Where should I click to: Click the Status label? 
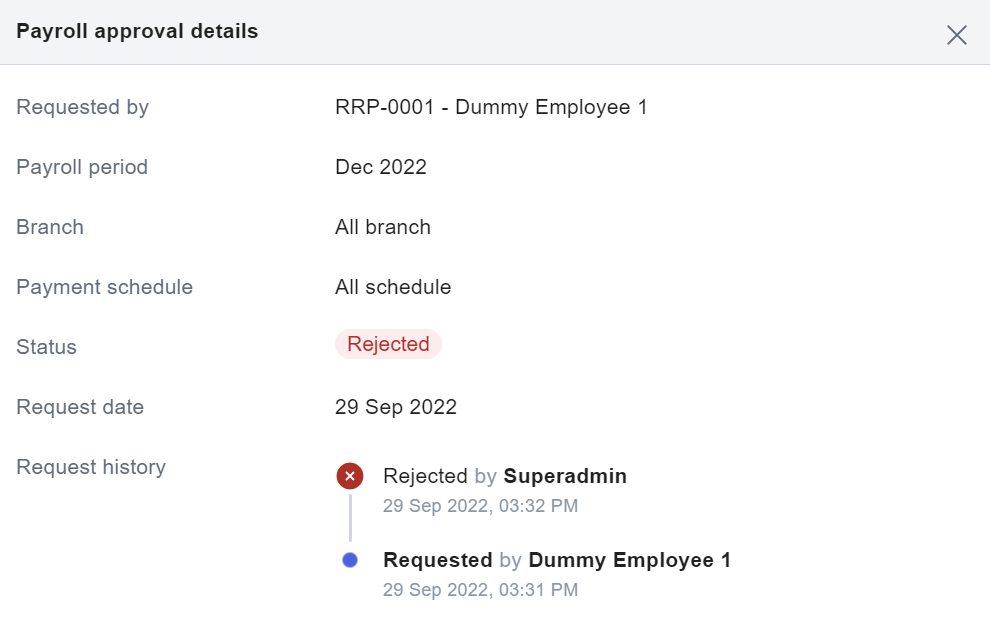tap(46, 347)
